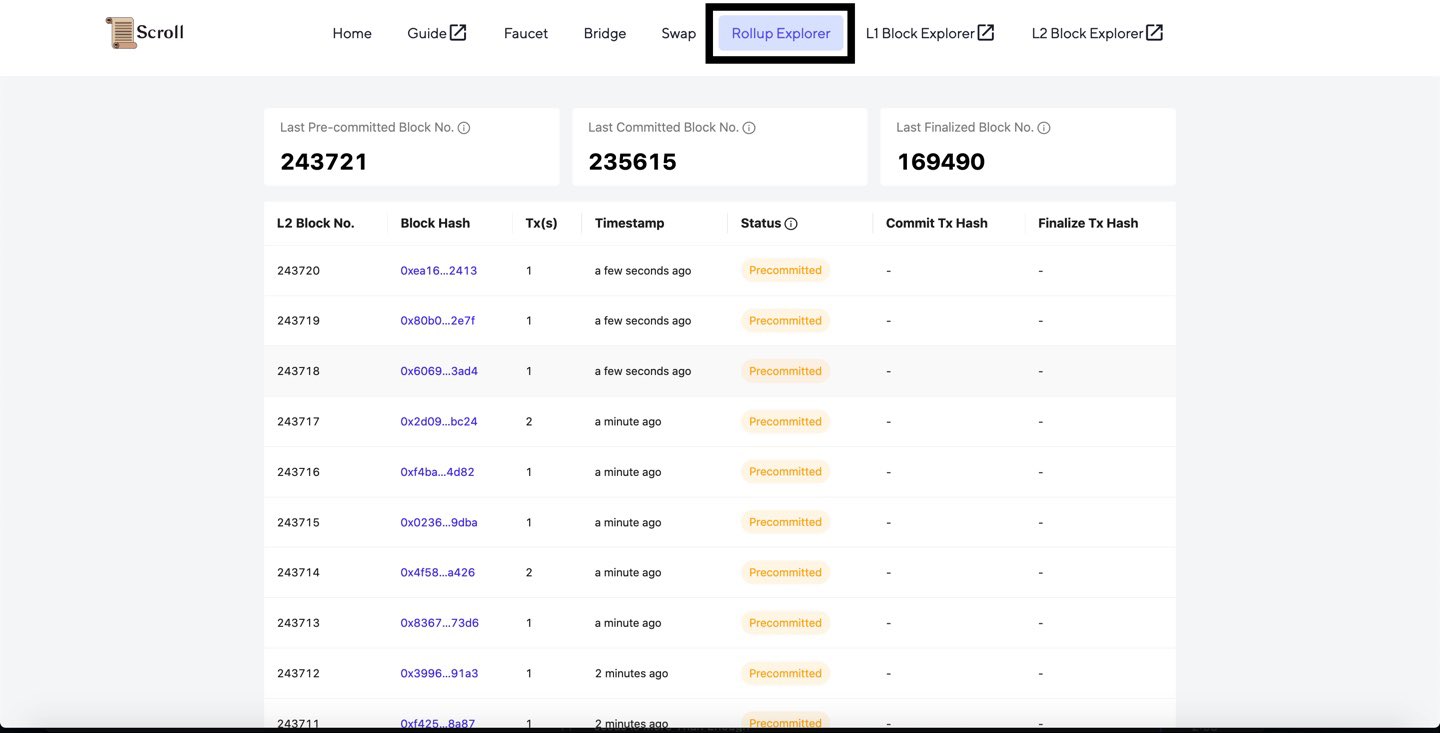Open block hash 0xf4ba...4d82

(x=438, y=472)
